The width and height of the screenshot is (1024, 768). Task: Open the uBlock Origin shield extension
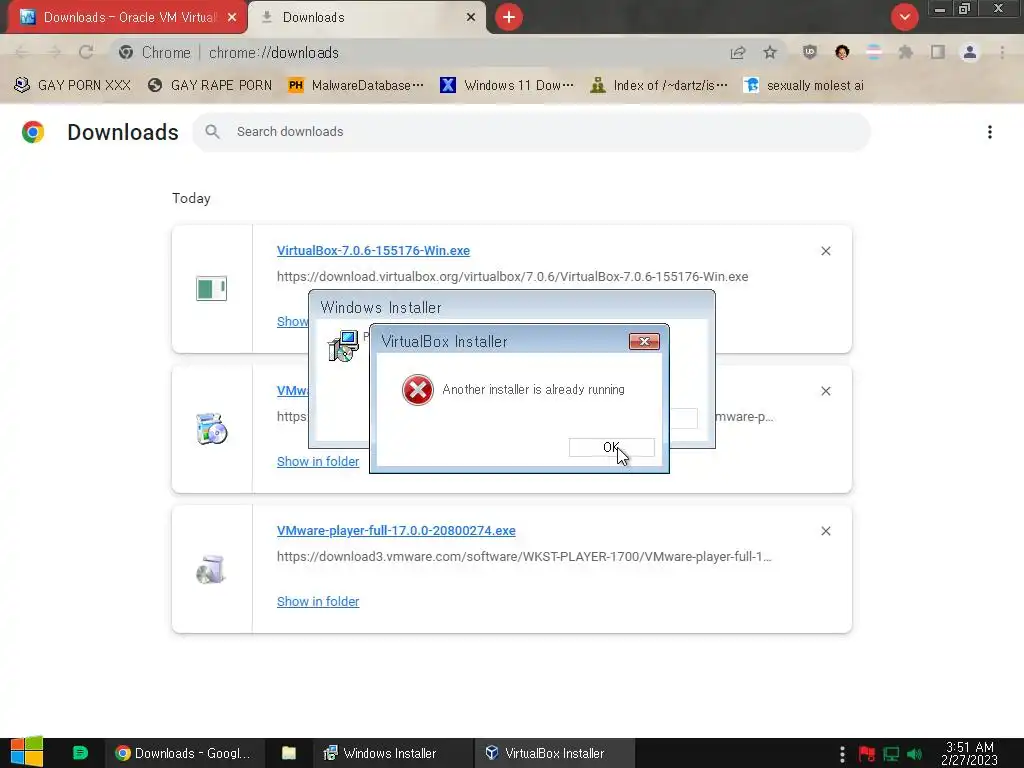click(x=810, y=52)
